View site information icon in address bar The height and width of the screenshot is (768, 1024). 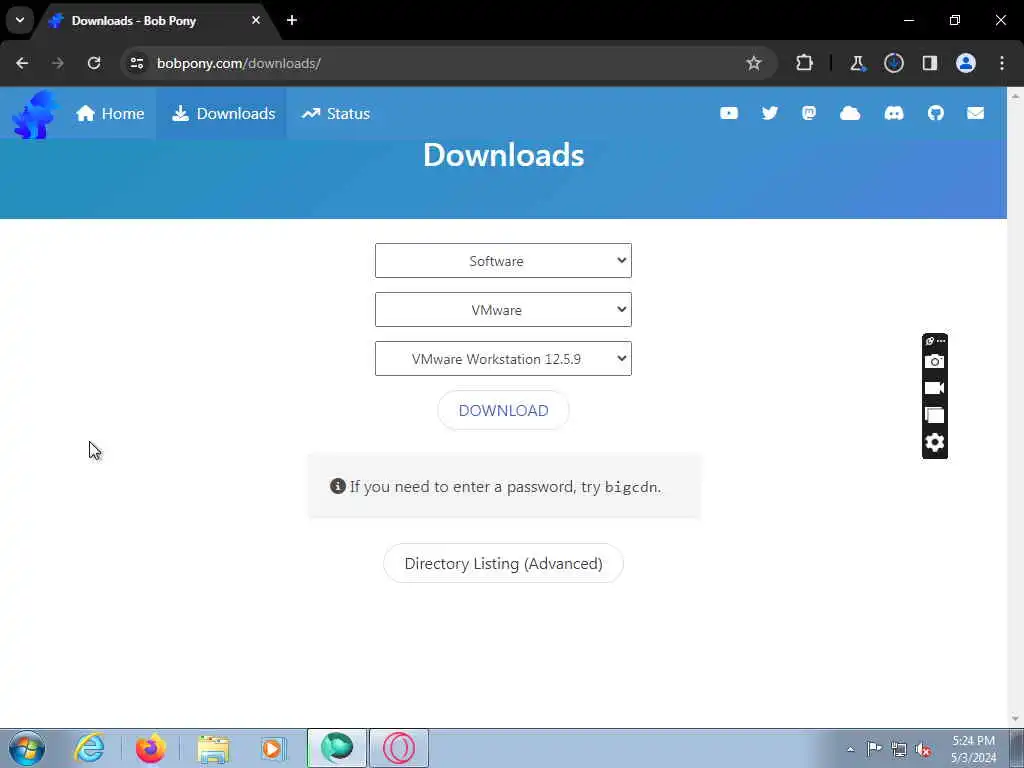click(137, 63)
